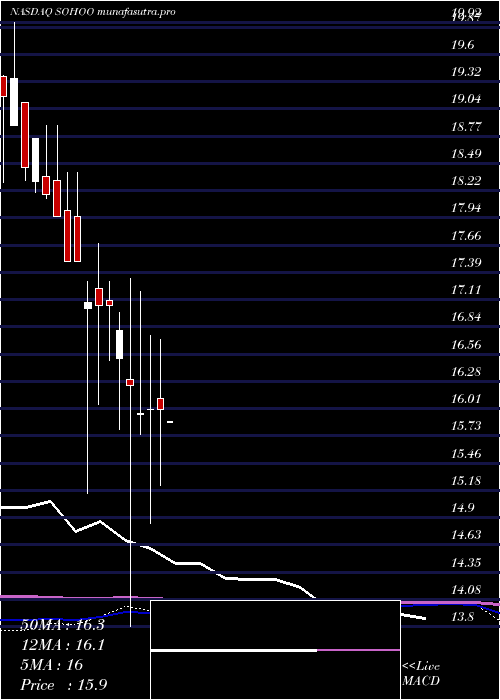Click the 5MA : 16 label
Viewport: 500px width, 700px height.
(x=52, y=665)
